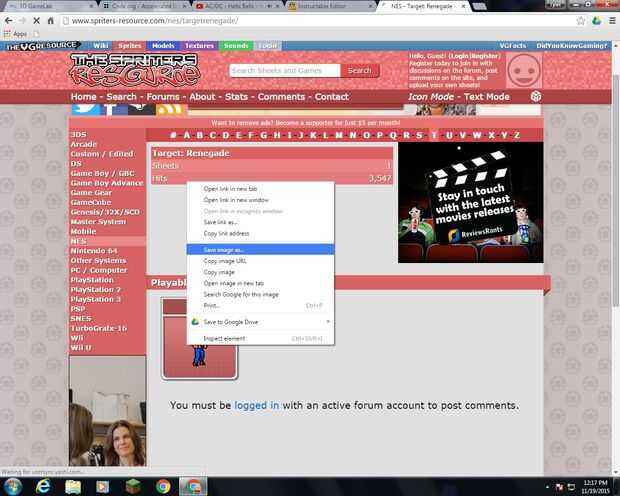Viewport: 620px width, 496px height.
Task: Bookmark this page with the star icon
Action: point(580,21)
